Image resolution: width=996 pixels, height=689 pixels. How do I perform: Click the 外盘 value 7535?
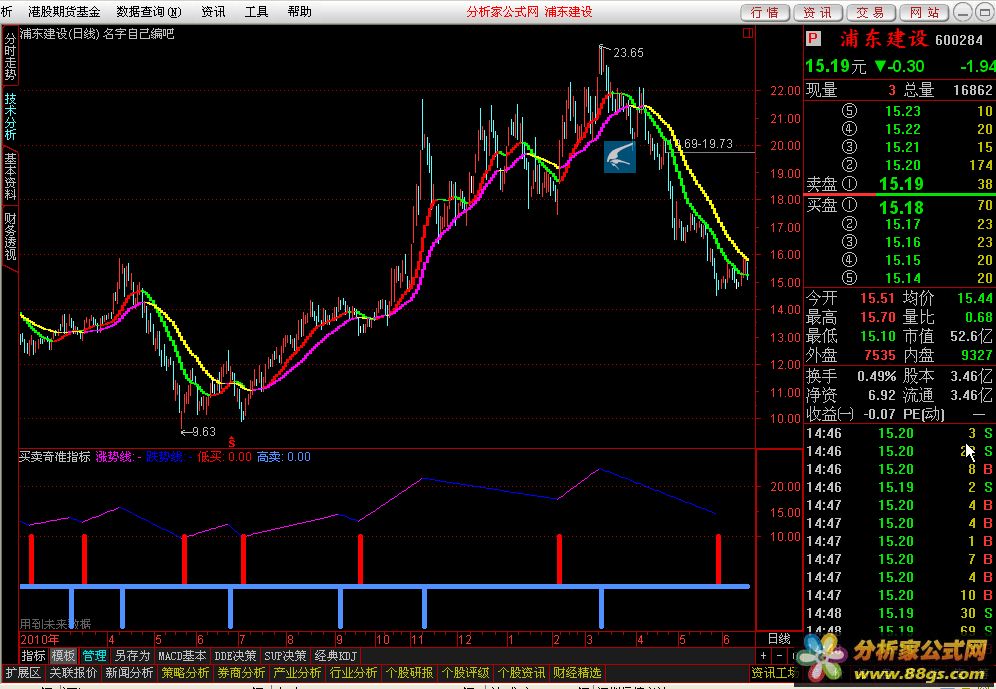880,355
